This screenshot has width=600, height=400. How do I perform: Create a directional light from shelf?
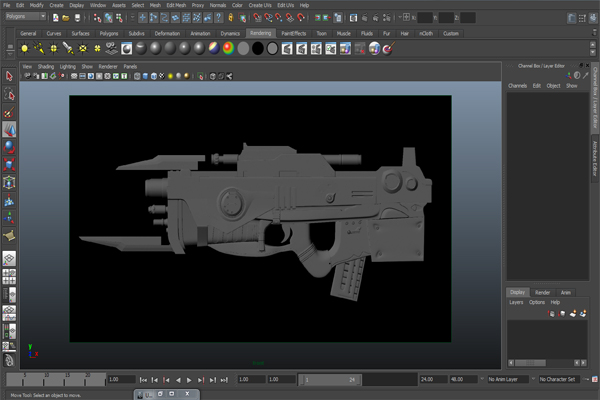39,49
